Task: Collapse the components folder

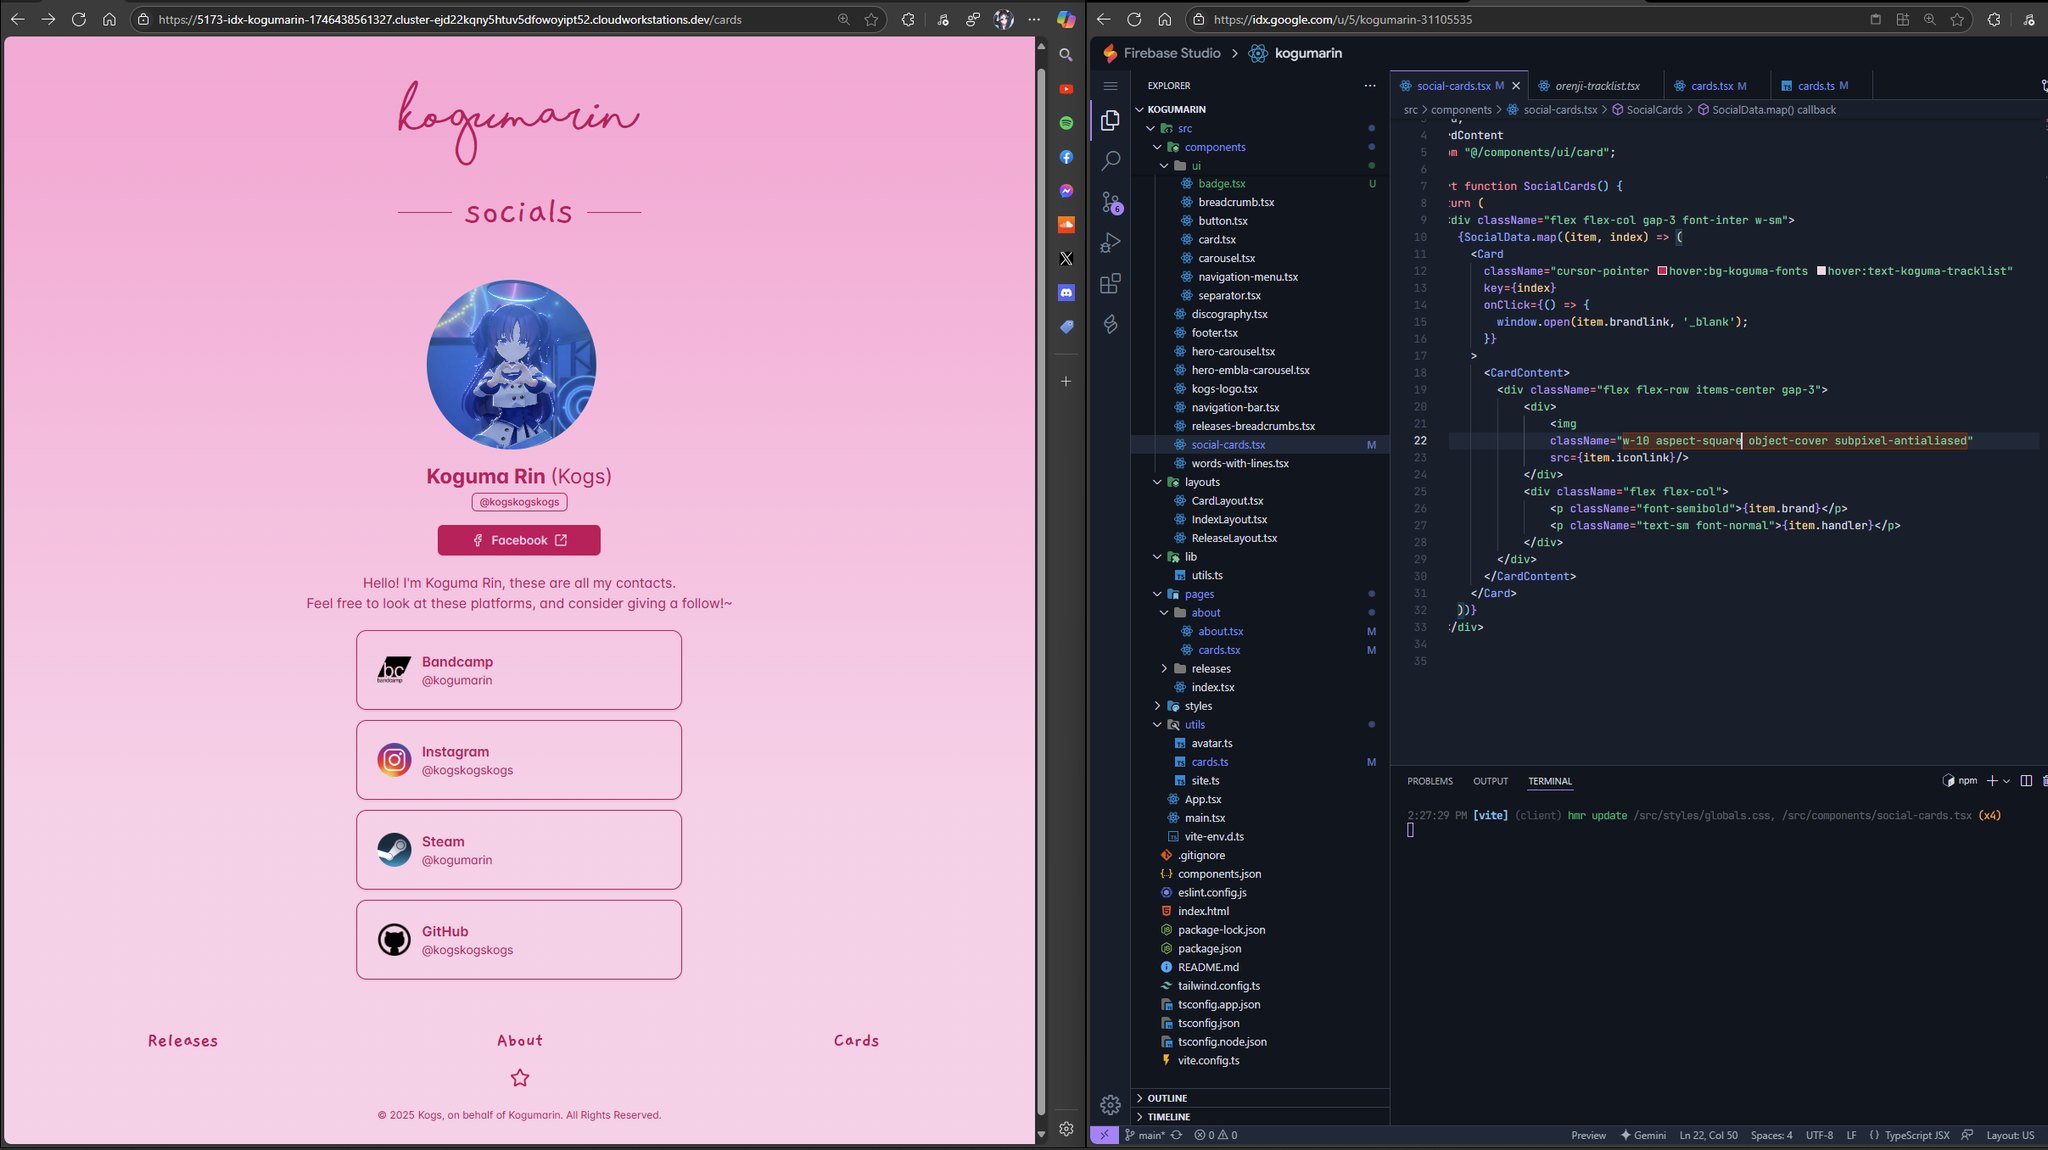Action: click(x=1158, y=147)
